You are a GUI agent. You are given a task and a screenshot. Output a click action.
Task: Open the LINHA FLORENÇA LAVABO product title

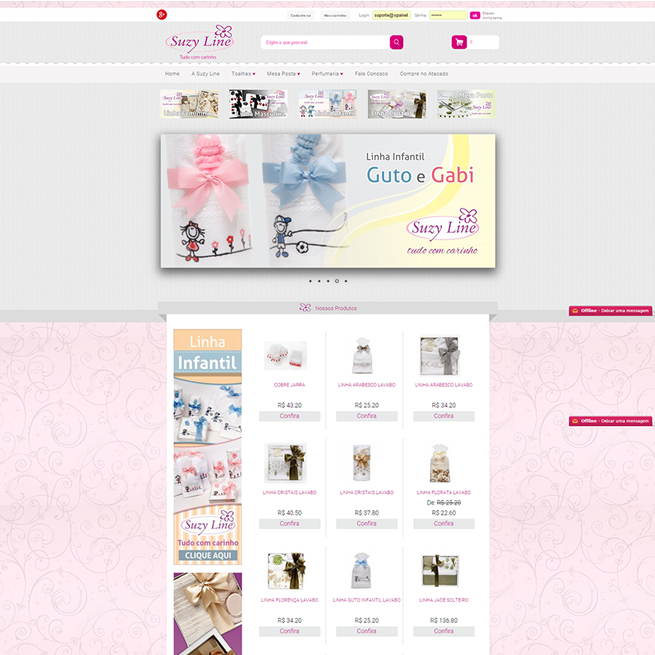tap(289, 600)
